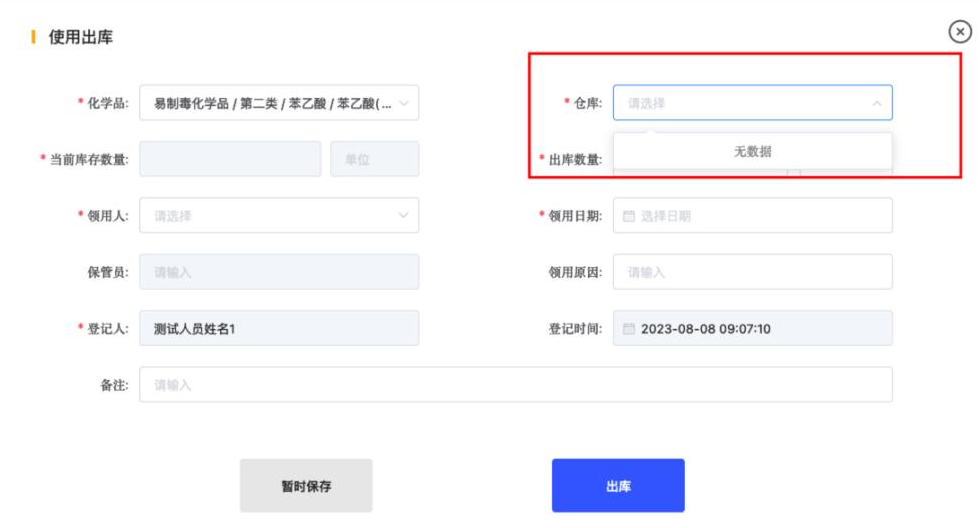Focus the 当前库存数量 field
The width and height of the screenshot is (979, 528).
230,159
